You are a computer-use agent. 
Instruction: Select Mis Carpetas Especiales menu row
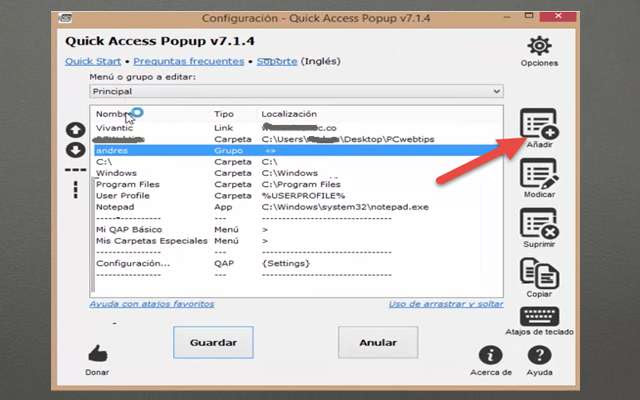(x=296, y=241)
